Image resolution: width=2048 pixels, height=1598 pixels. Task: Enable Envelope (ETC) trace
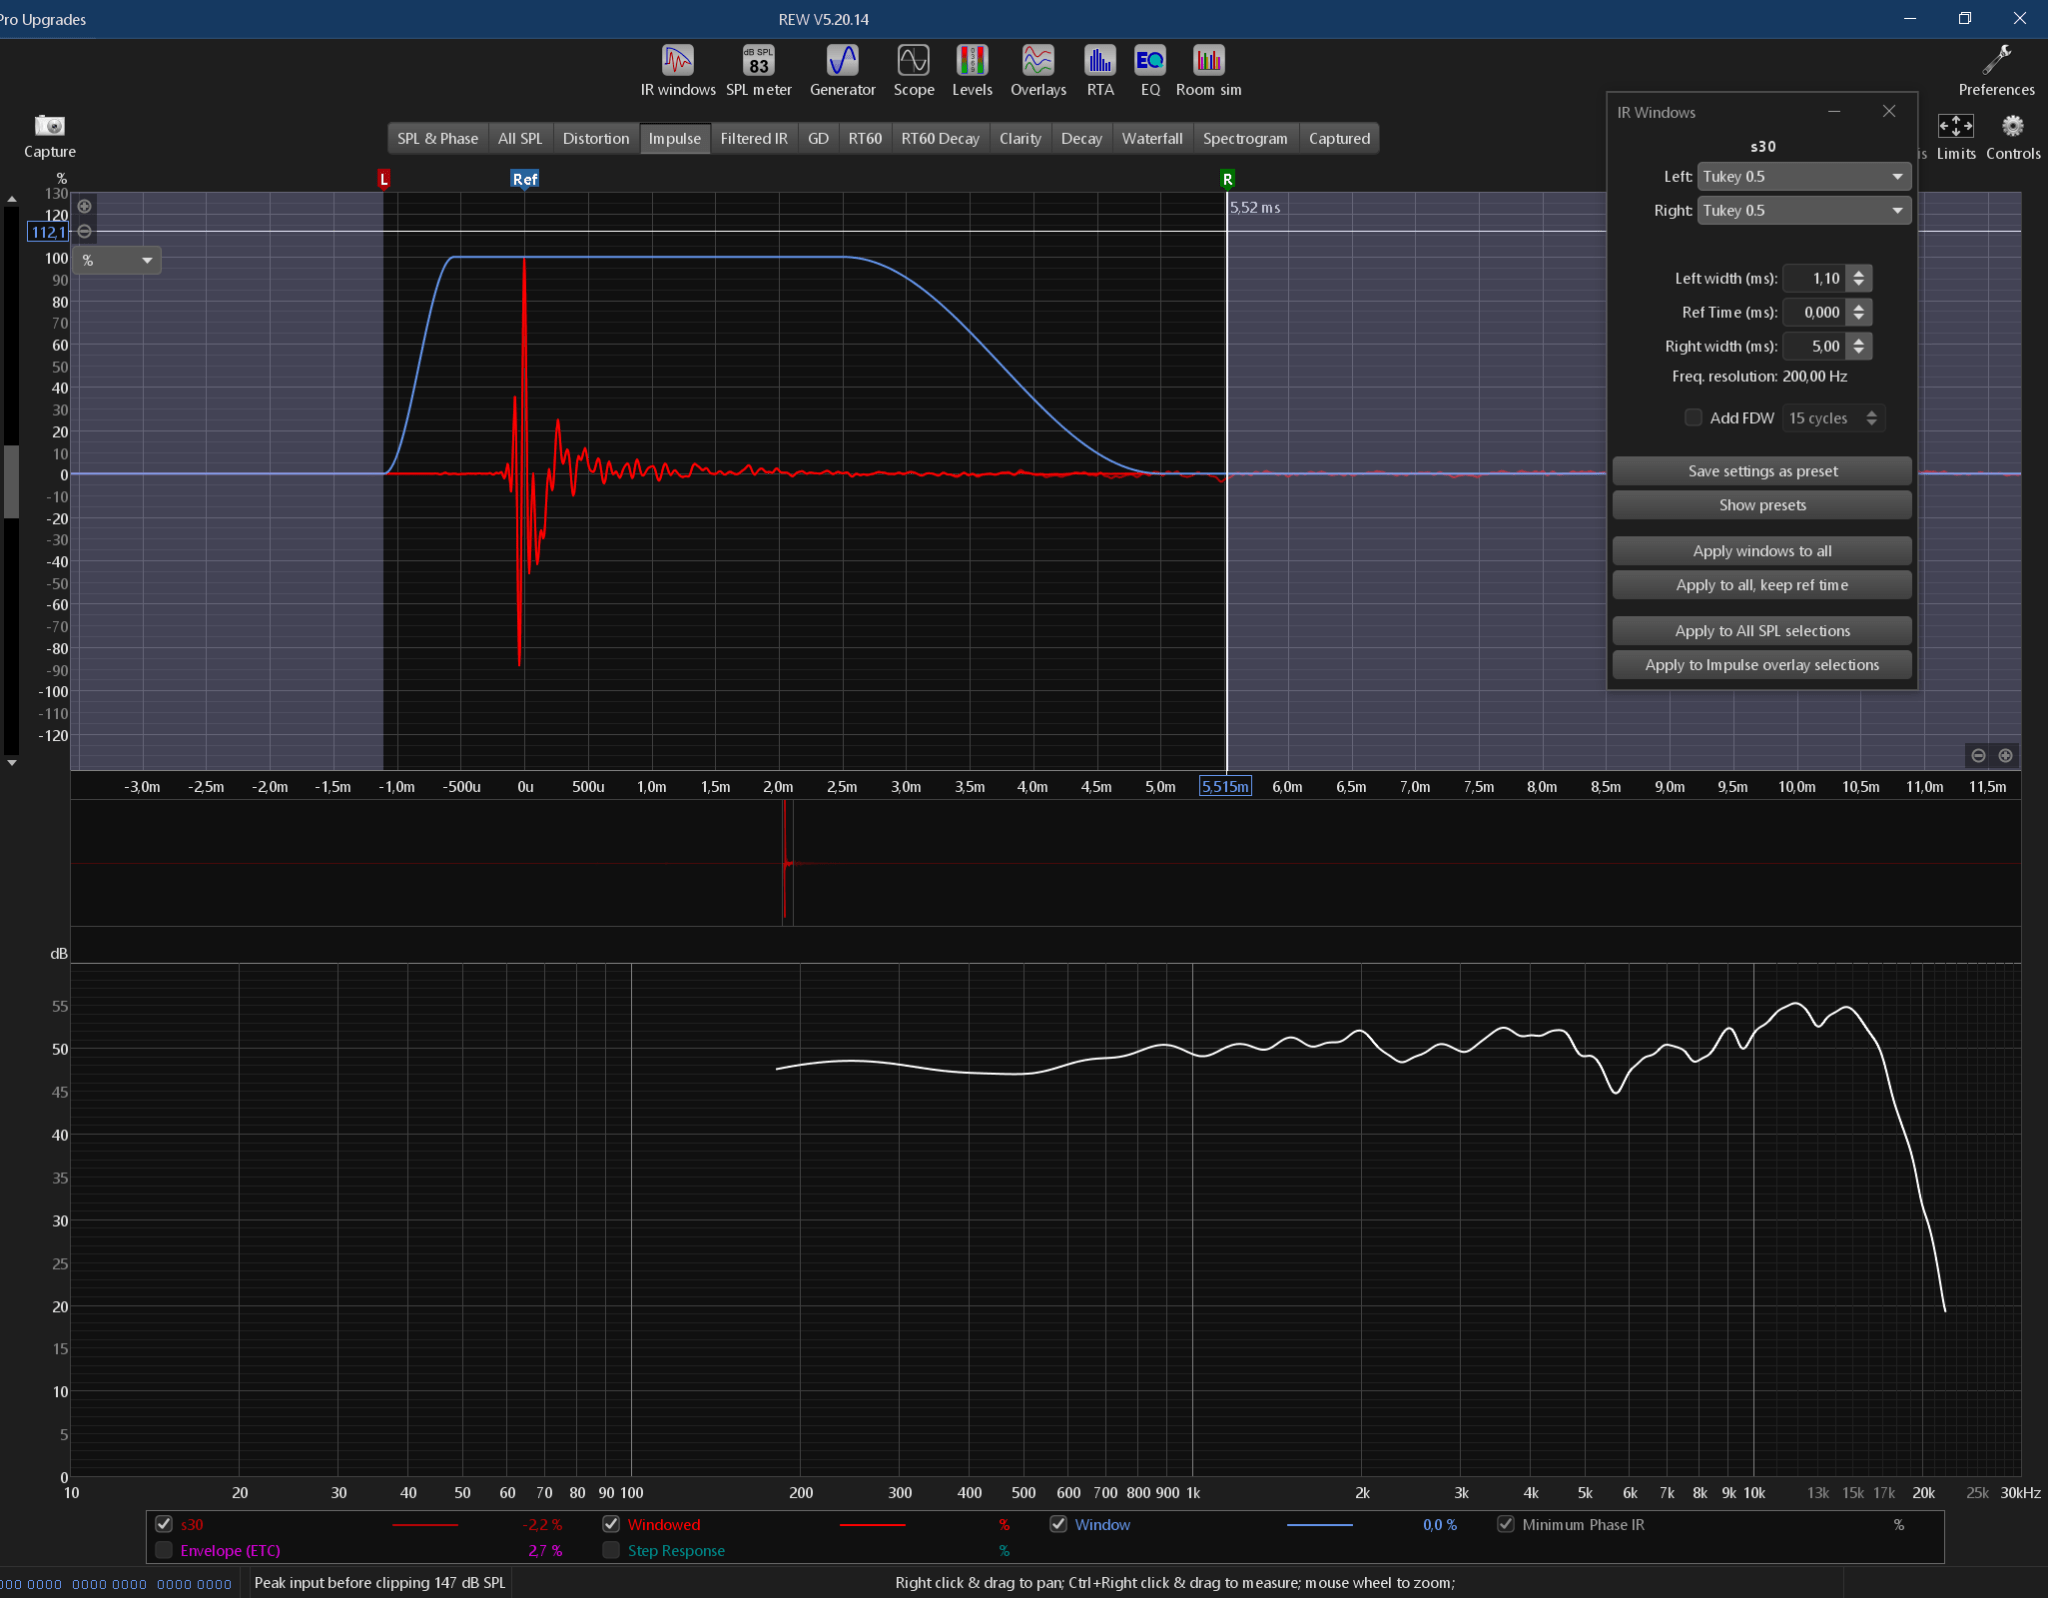point(164,1550)
